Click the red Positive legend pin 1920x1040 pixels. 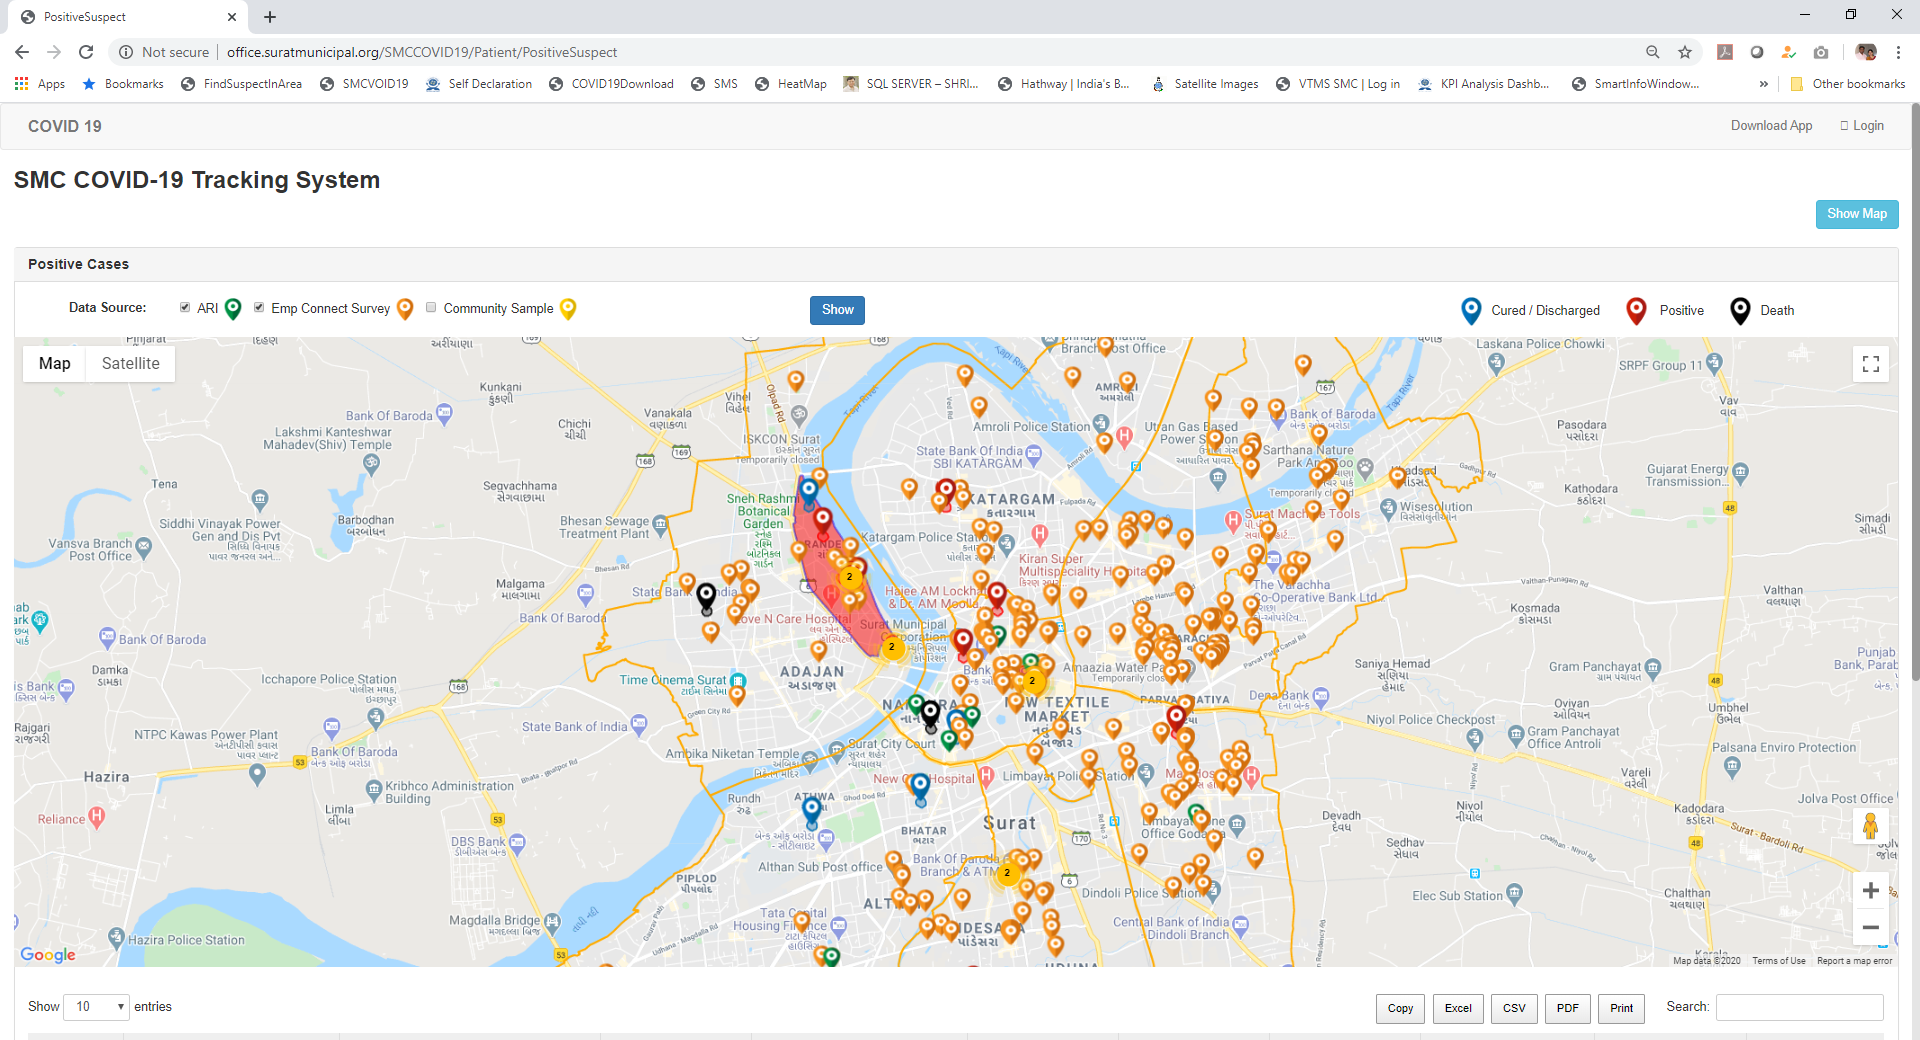1636,311
